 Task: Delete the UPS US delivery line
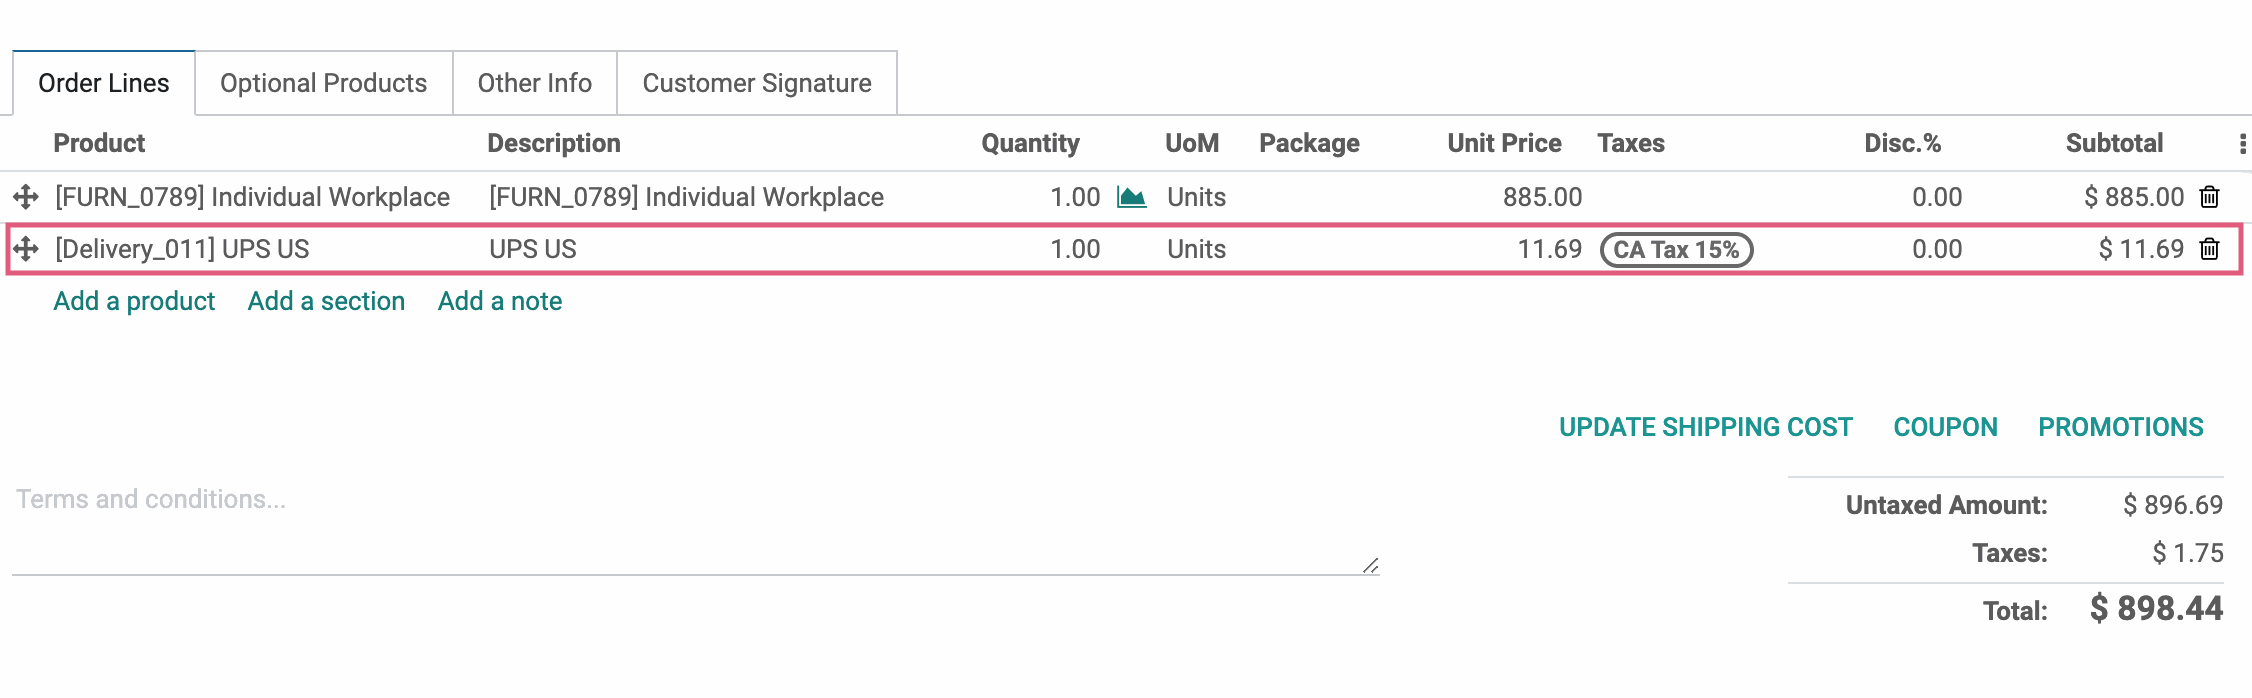2209,249
